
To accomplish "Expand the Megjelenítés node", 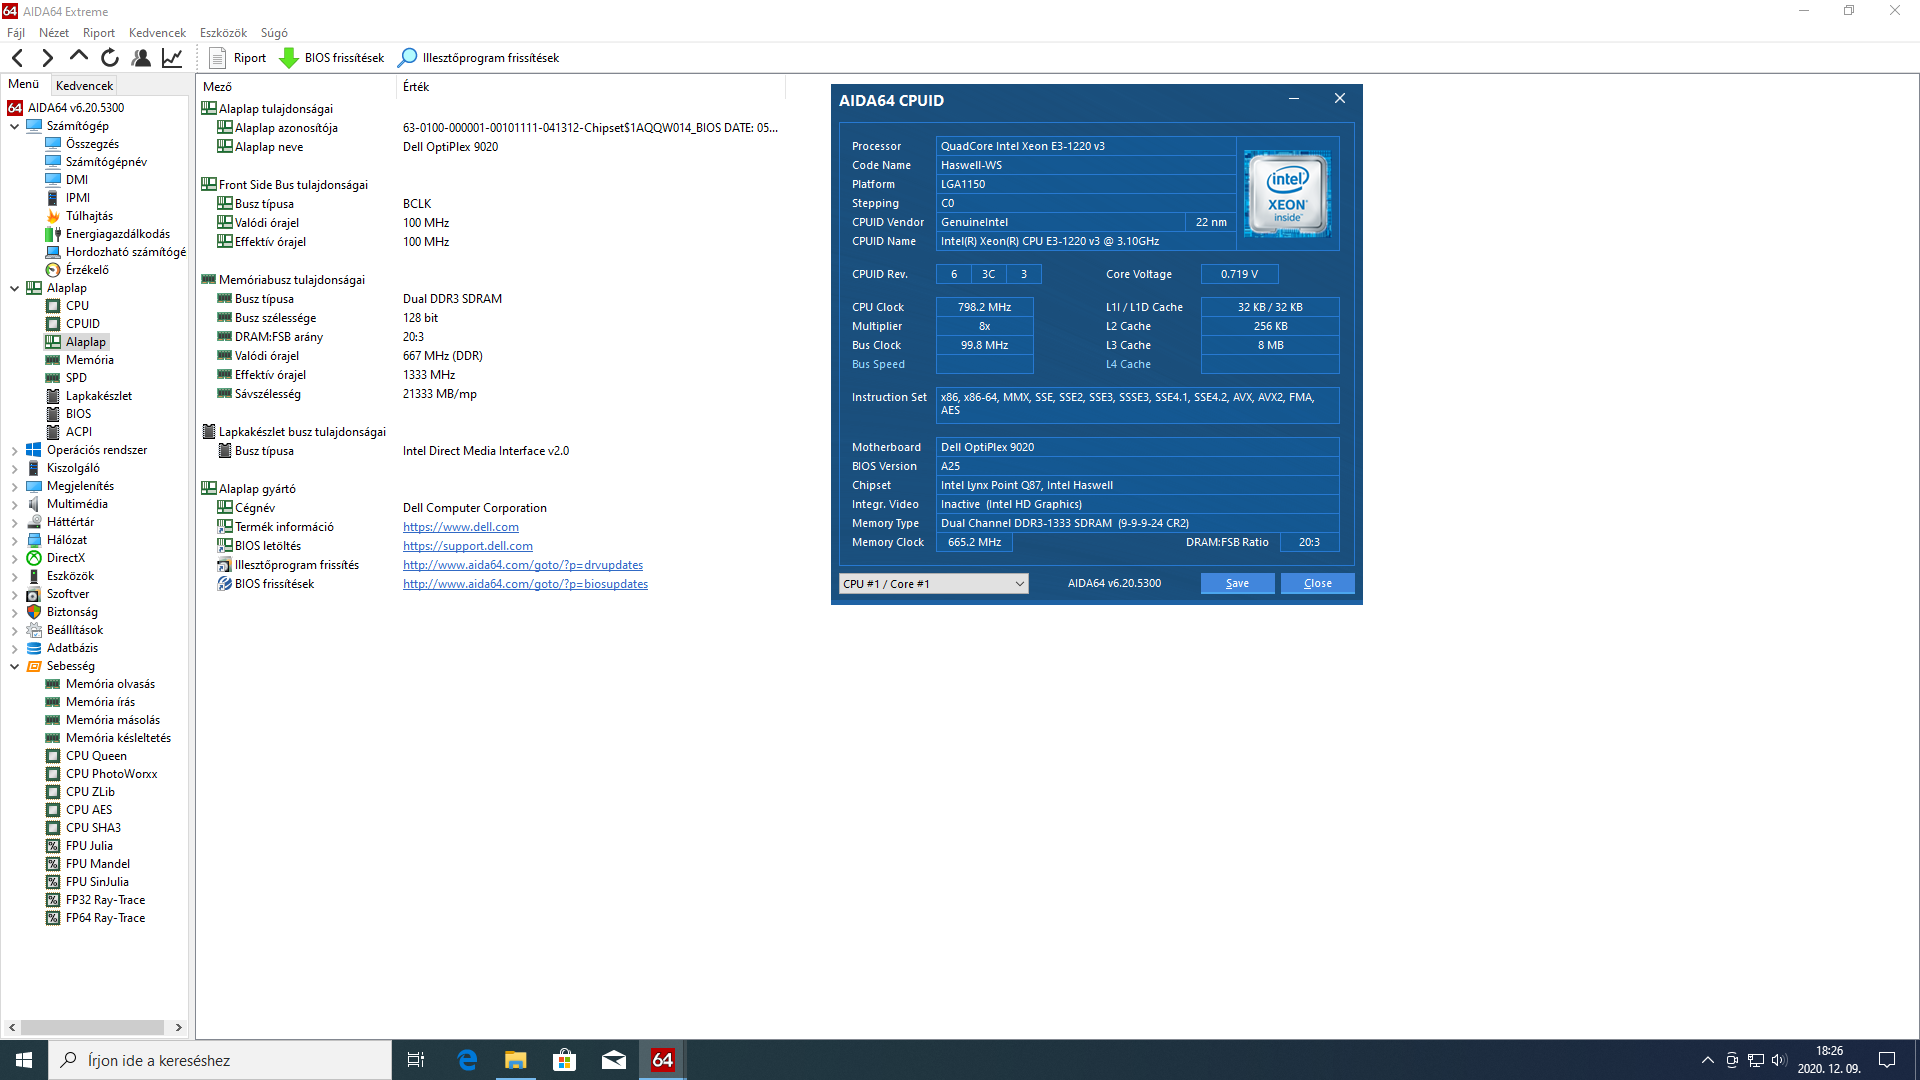I will point(14,486).
